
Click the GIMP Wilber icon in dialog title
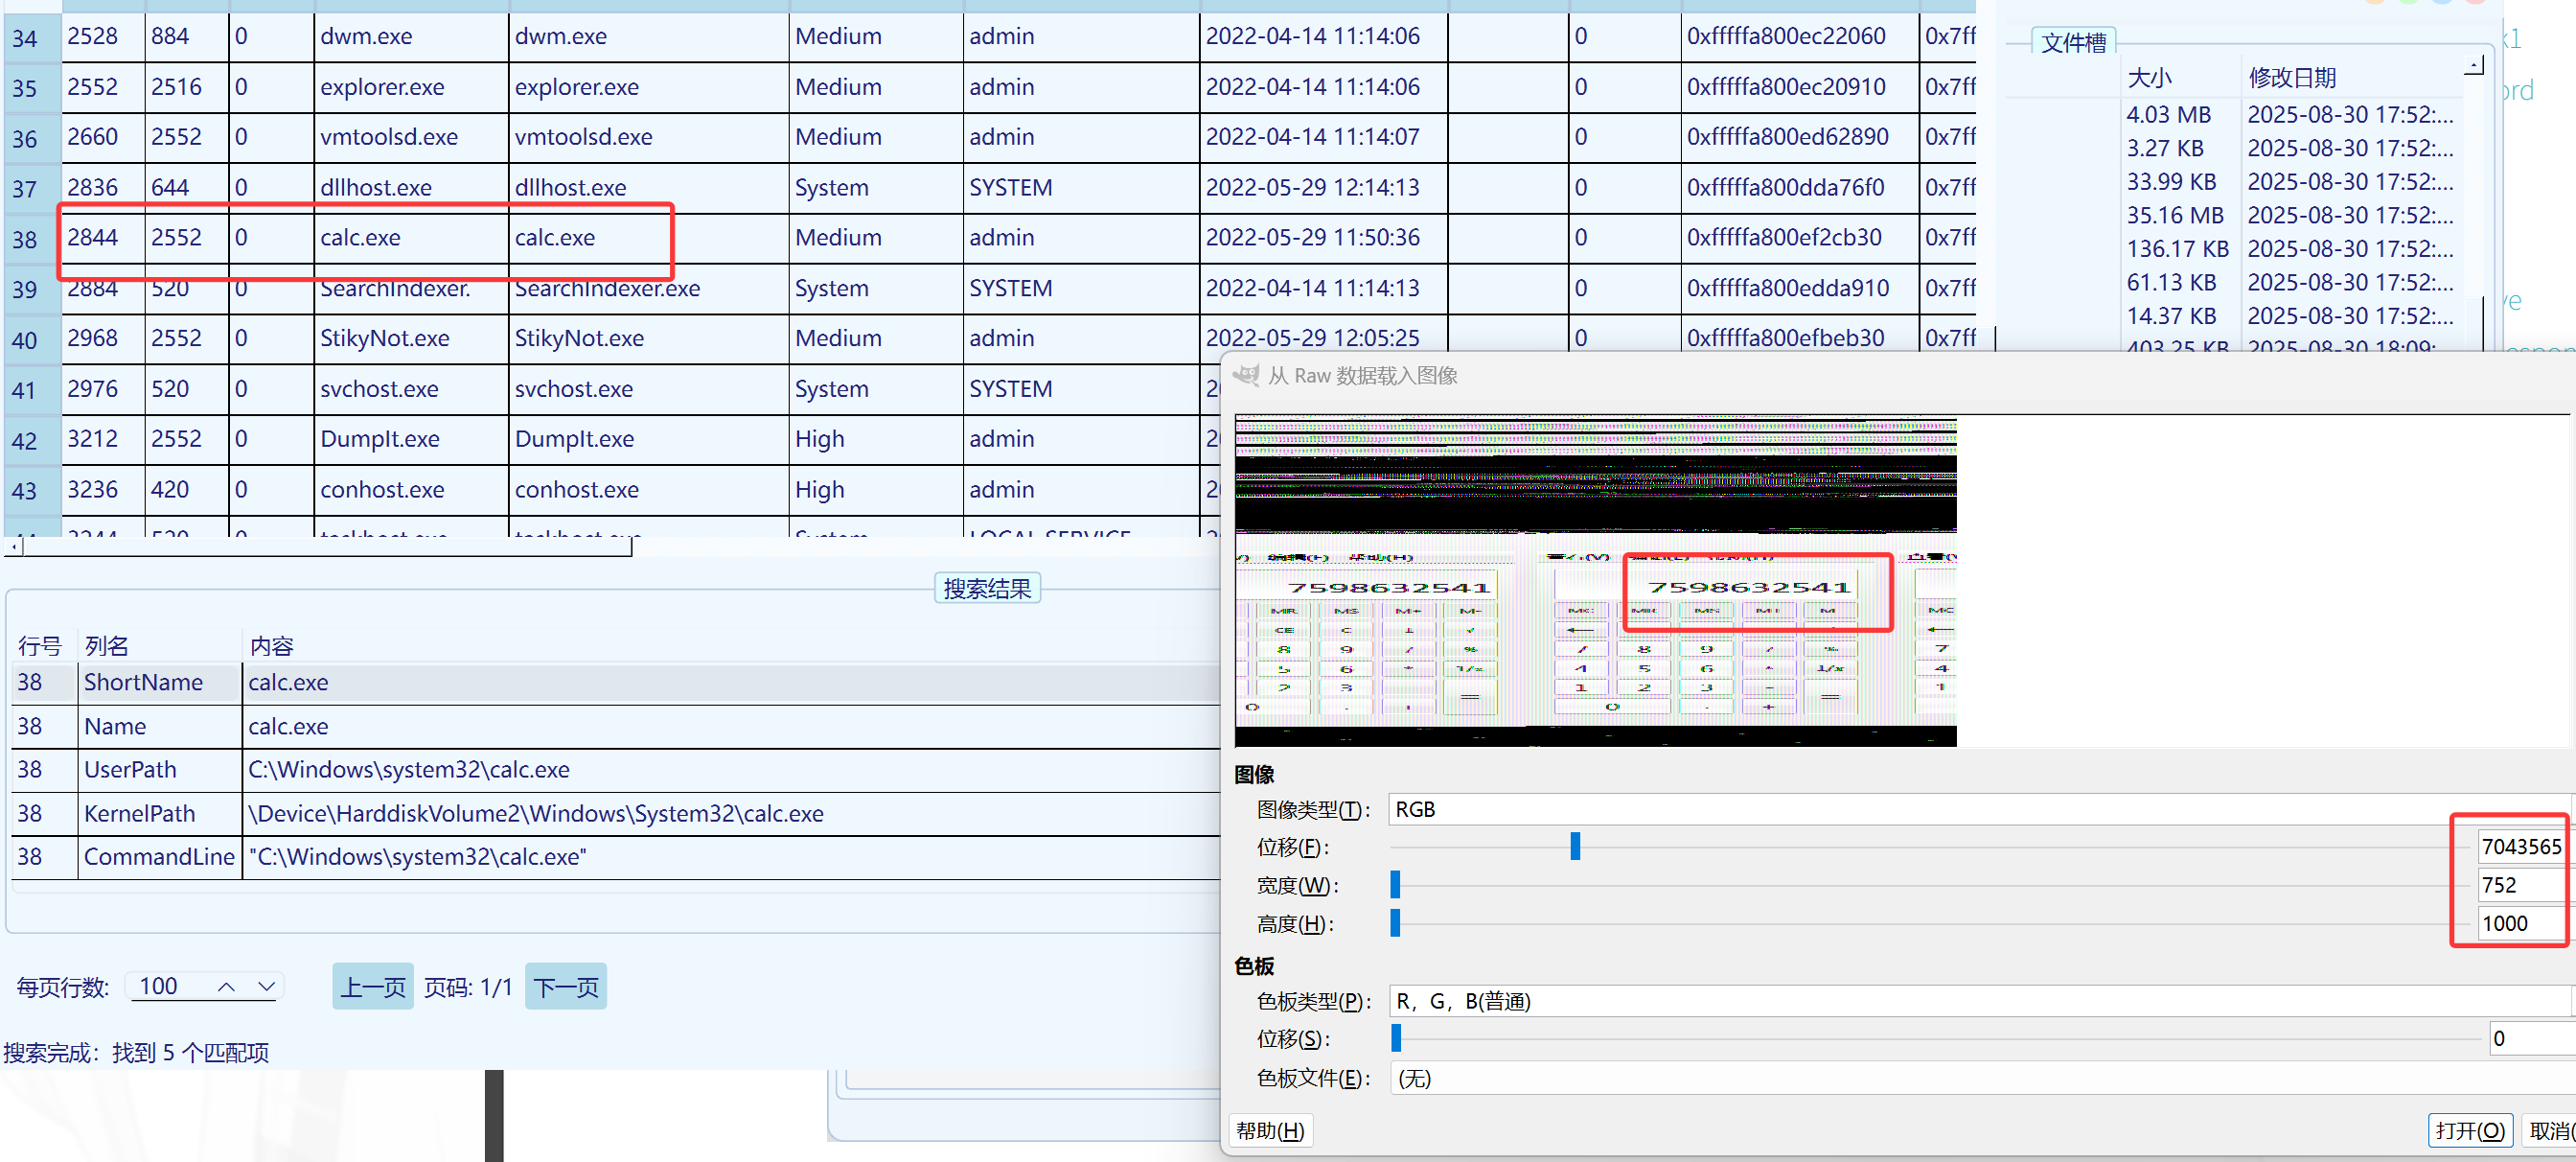(1246, 376)
